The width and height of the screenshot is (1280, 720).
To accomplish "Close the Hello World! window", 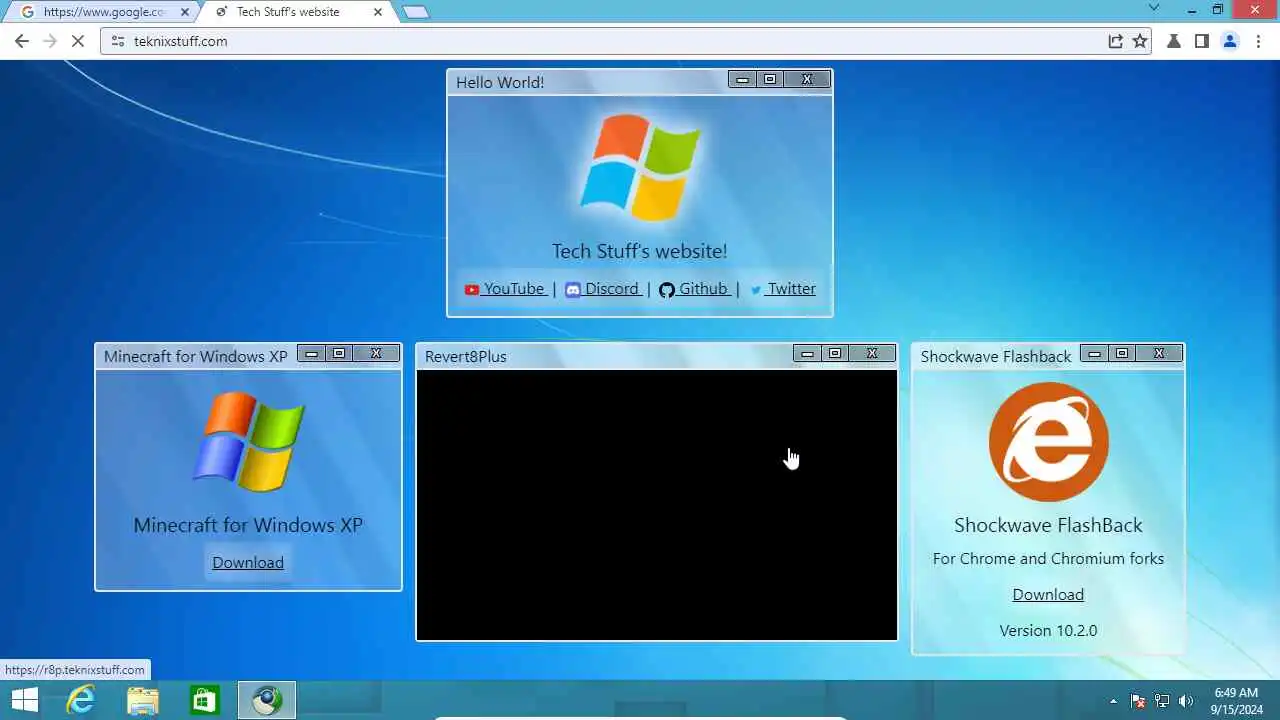I will [807, 79].
